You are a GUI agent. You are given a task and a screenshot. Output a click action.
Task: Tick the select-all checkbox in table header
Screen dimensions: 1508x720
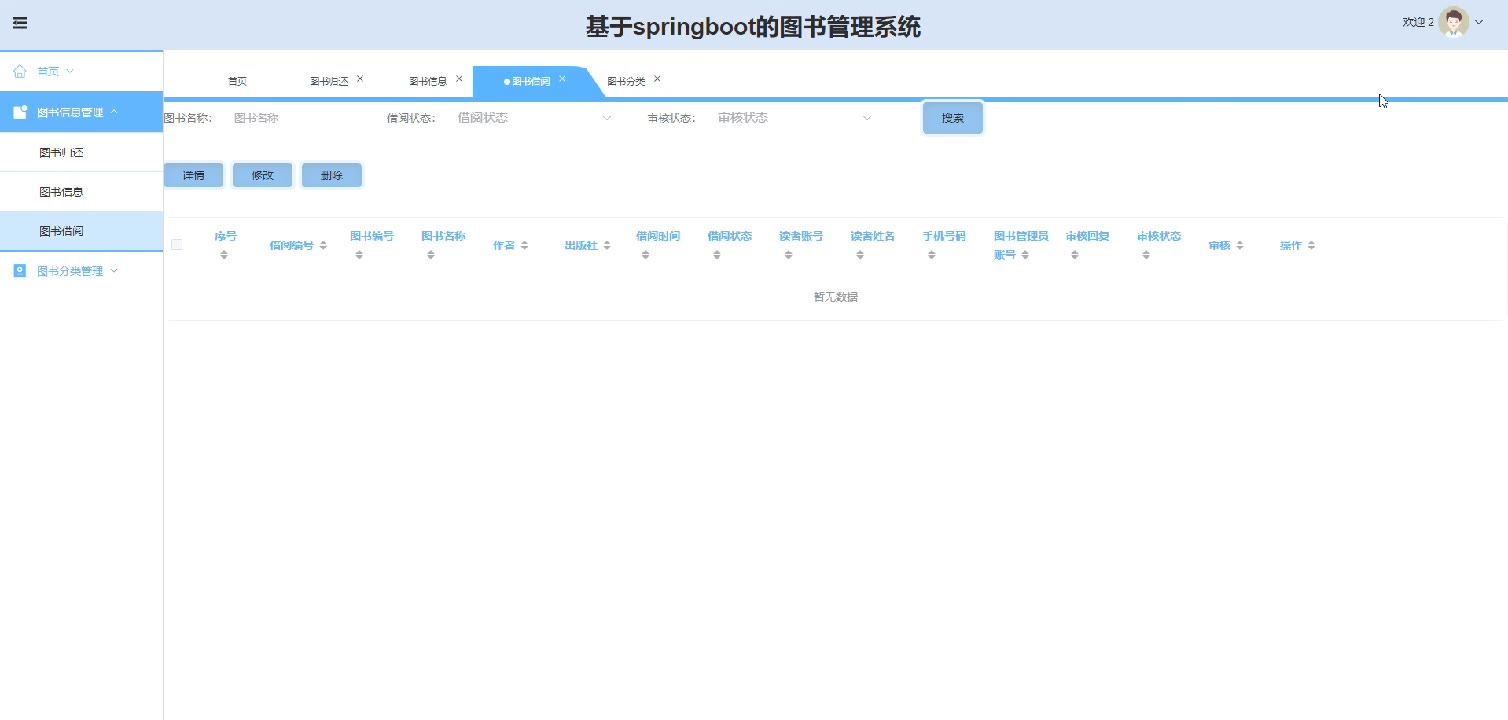177,244
